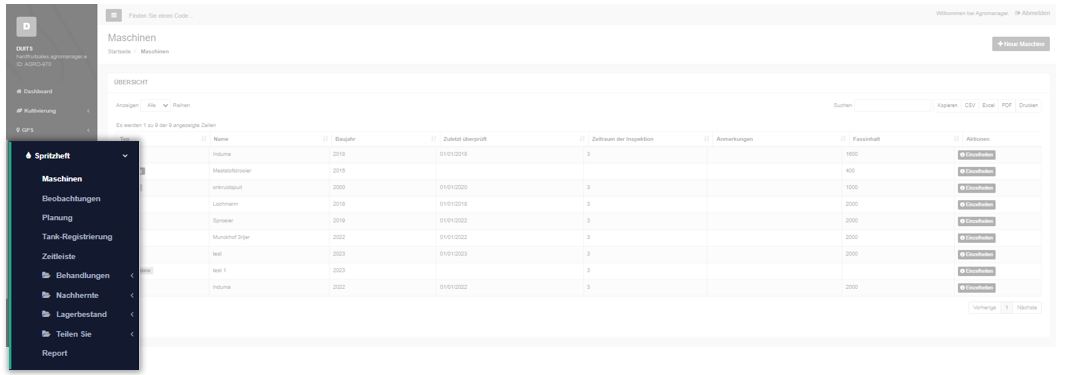Click the Spritzheft droplet icon
The height and width of the screenshot is (375, 1068).
pos(29,156)
